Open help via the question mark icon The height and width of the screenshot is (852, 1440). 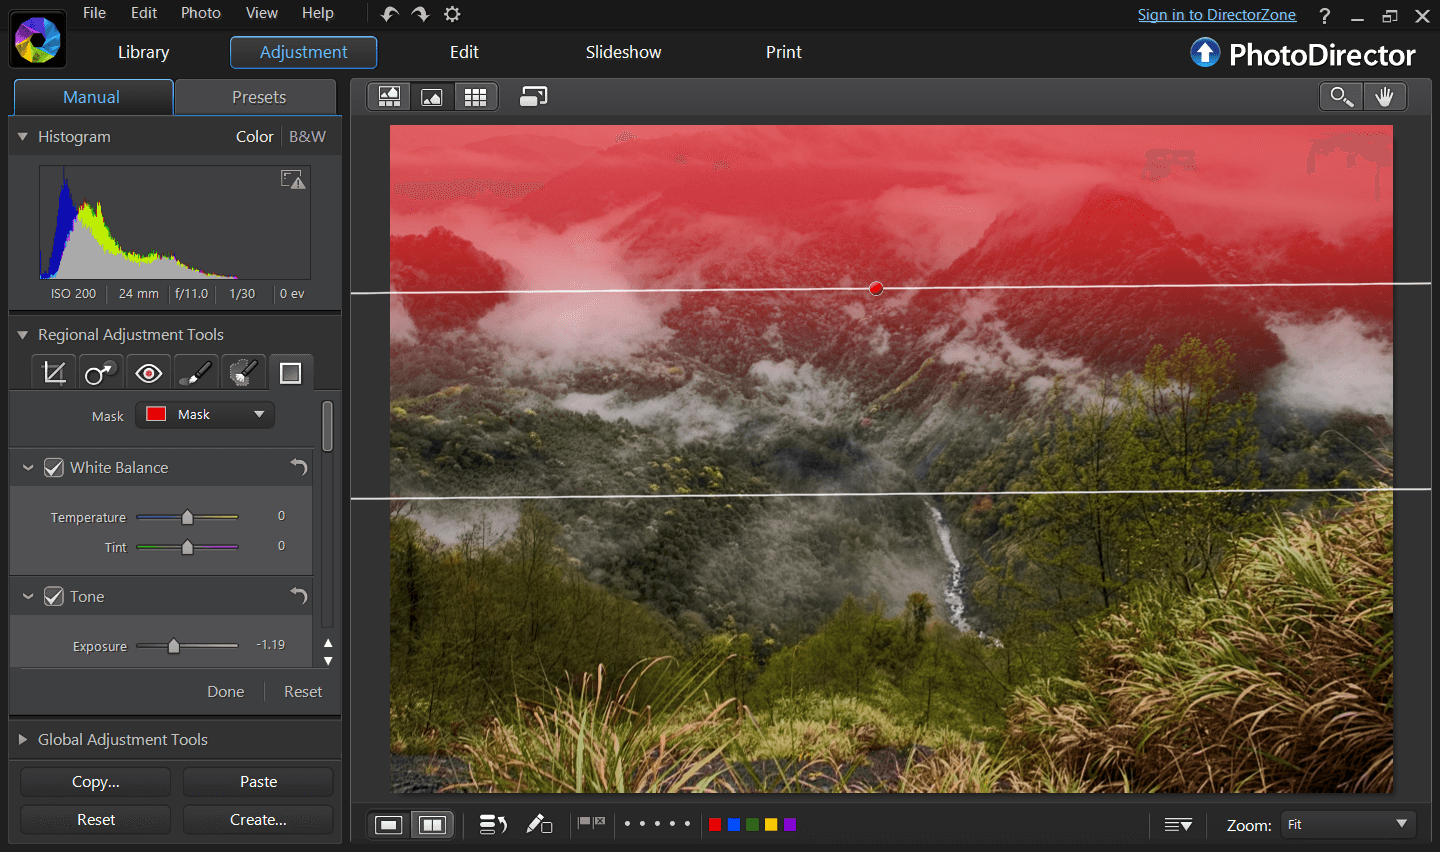1325,16
